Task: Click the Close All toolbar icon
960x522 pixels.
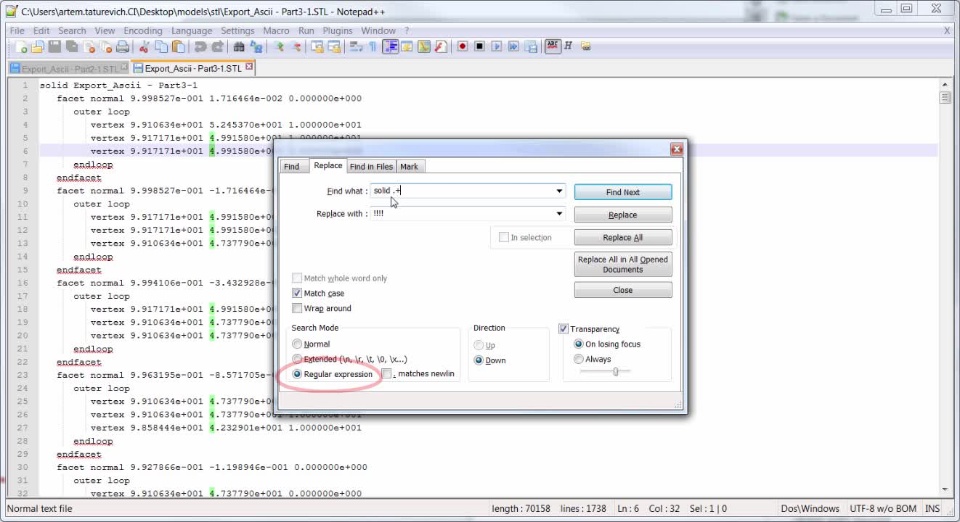Action: [x=106, y=47]
